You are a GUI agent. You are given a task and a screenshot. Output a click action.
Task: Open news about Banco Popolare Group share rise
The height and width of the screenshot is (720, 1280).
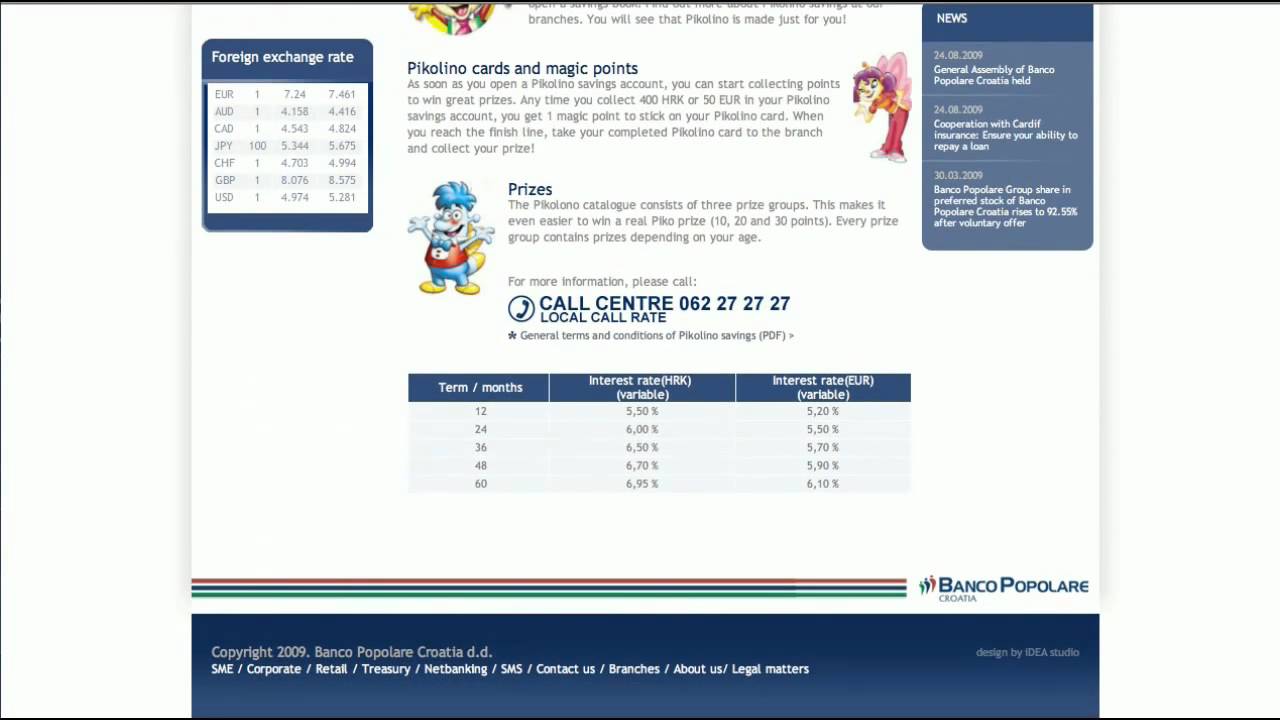click(1005, 206)
